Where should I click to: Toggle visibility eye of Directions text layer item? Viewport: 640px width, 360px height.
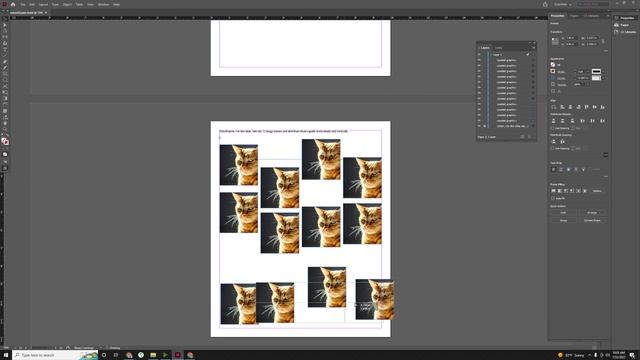pyautogui.click(x=479, y=126)
